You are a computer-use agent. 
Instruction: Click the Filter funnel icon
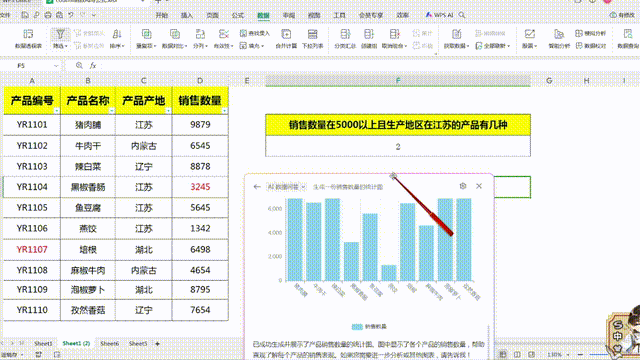(60, 34)
